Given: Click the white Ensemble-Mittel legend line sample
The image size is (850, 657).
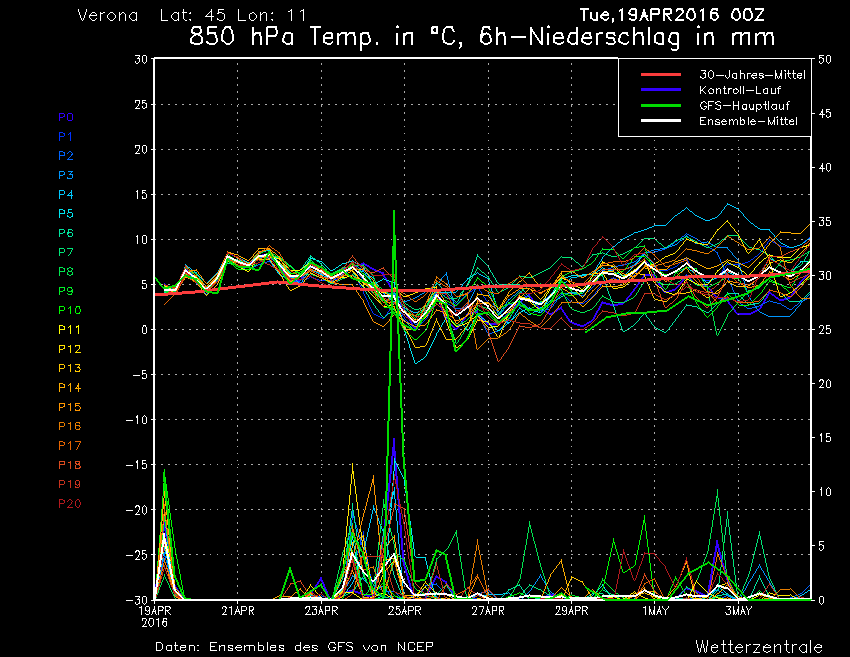Looking at the screenshot, I should click(x=661, y=121).
